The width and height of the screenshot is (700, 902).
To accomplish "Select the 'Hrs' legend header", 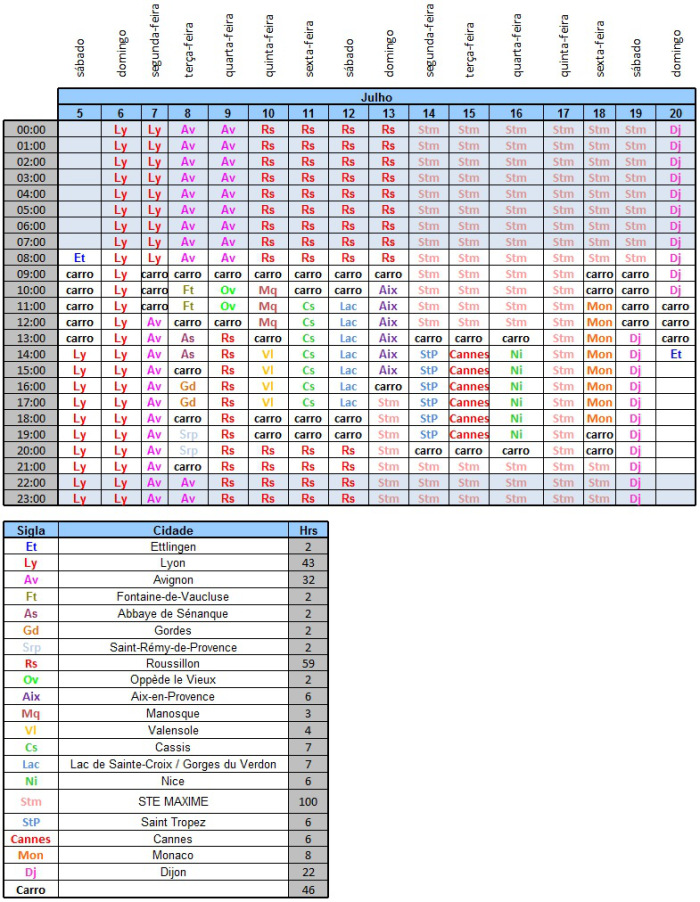I will click(308, 530).
